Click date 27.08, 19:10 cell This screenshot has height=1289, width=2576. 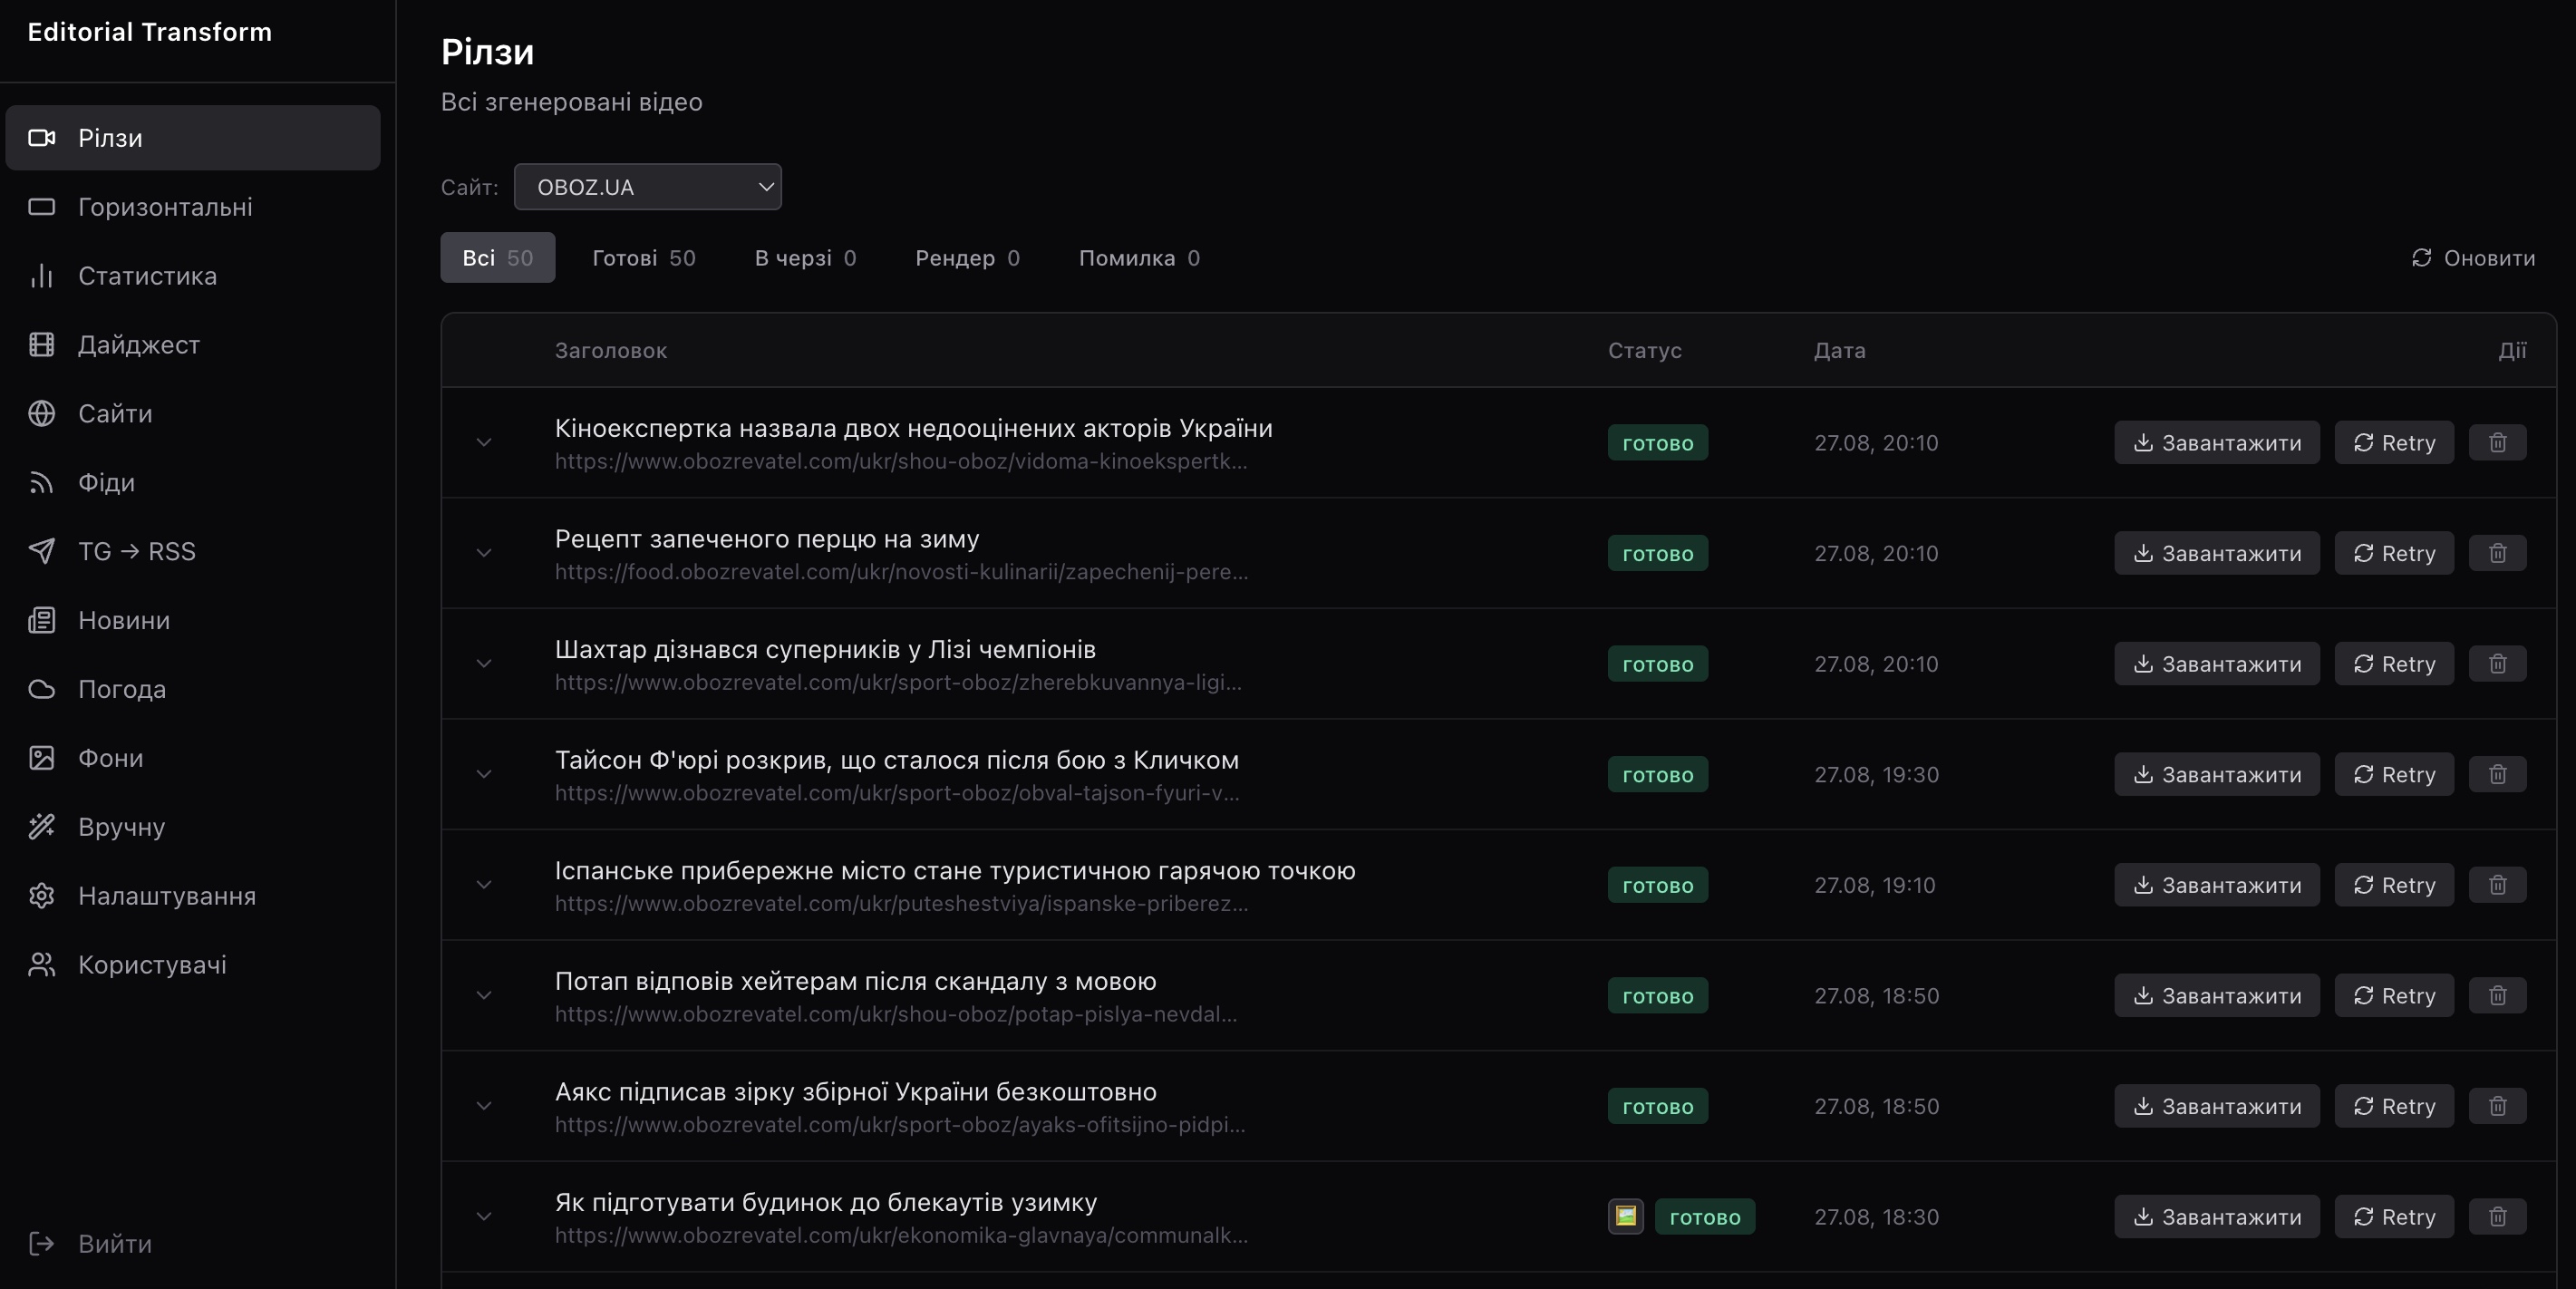tap(1875, 886)
